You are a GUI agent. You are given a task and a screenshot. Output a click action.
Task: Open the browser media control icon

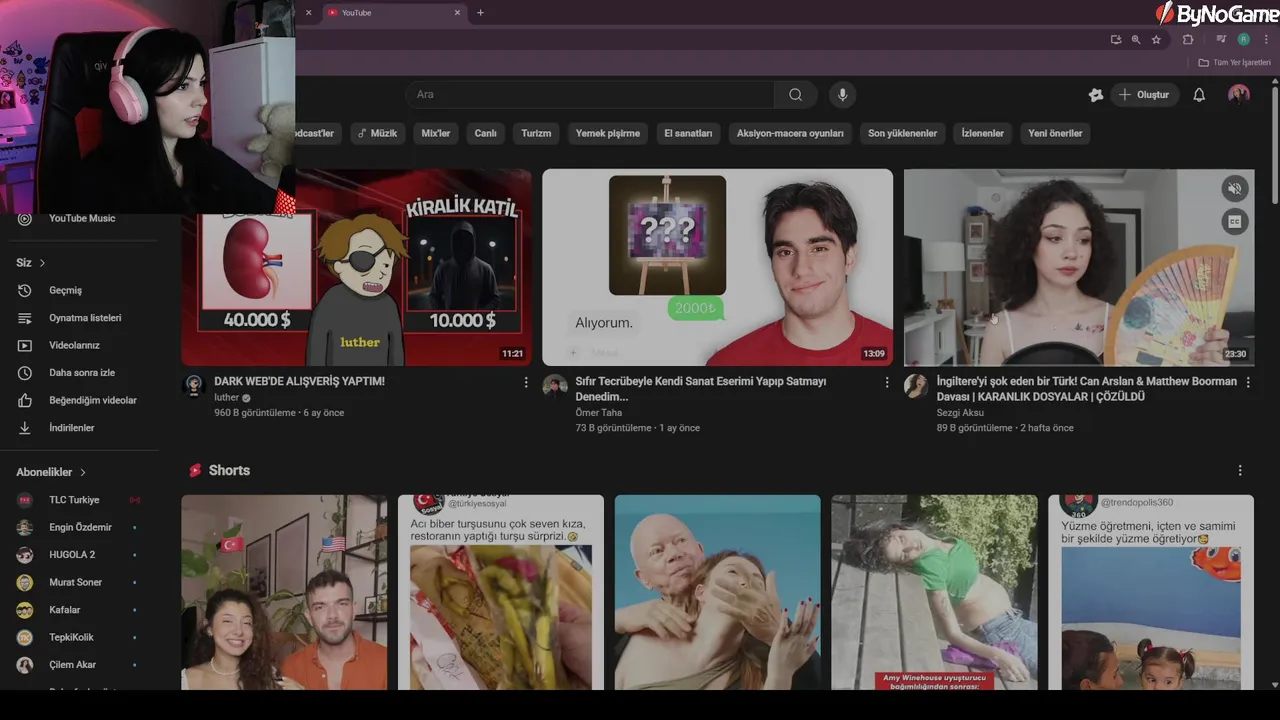coord(1221,40)
